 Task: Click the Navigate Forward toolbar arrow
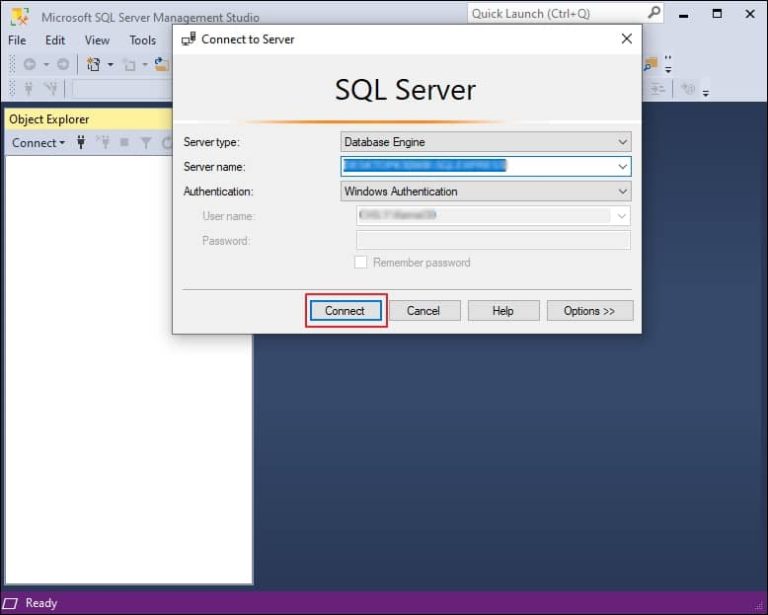[63, 64]
